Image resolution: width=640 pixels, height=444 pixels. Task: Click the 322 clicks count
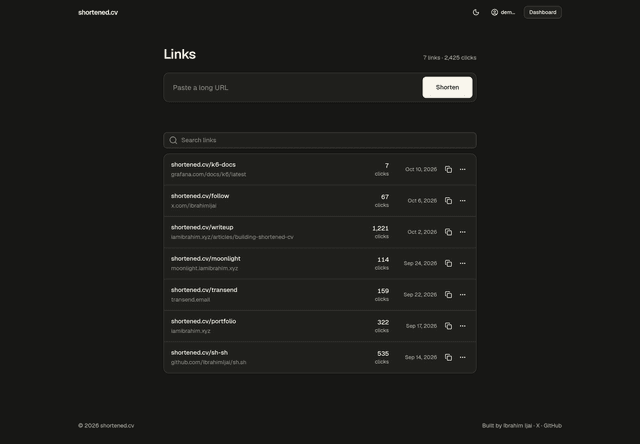click(x=382, y=326)
